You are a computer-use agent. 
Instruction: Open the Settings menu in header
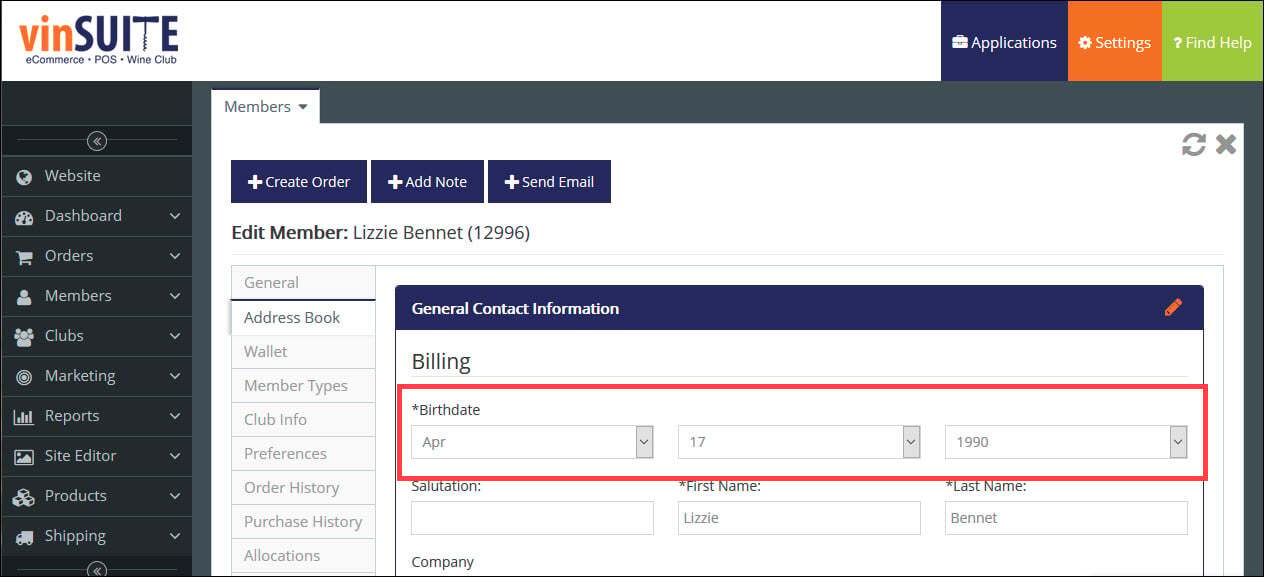coord(1114,42)
